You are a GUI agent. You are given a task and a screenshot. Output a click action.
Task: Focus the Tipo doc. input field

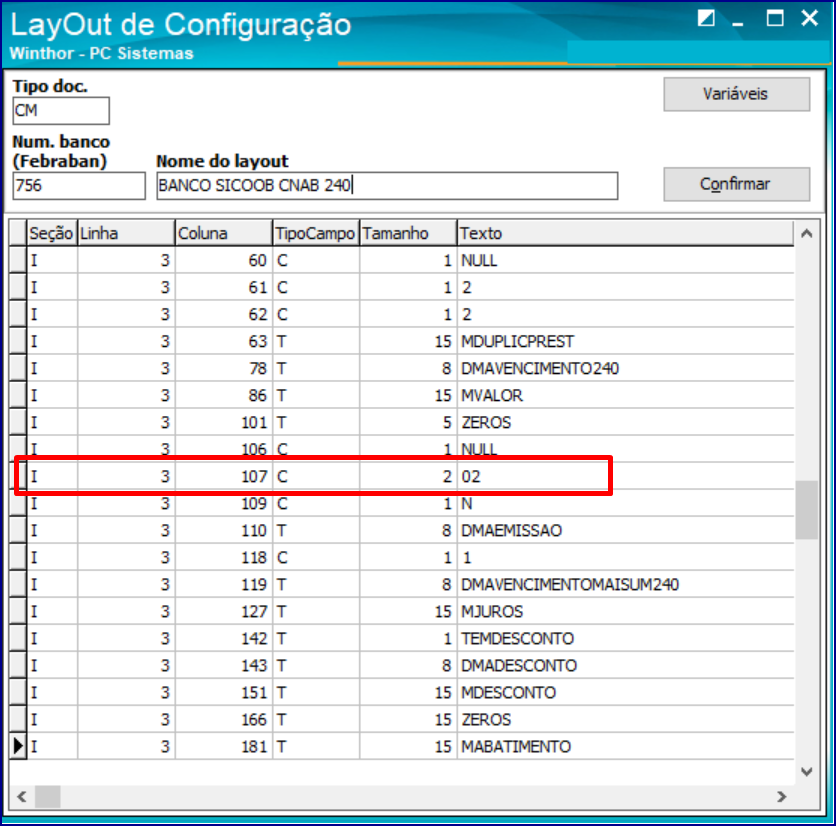61,111
